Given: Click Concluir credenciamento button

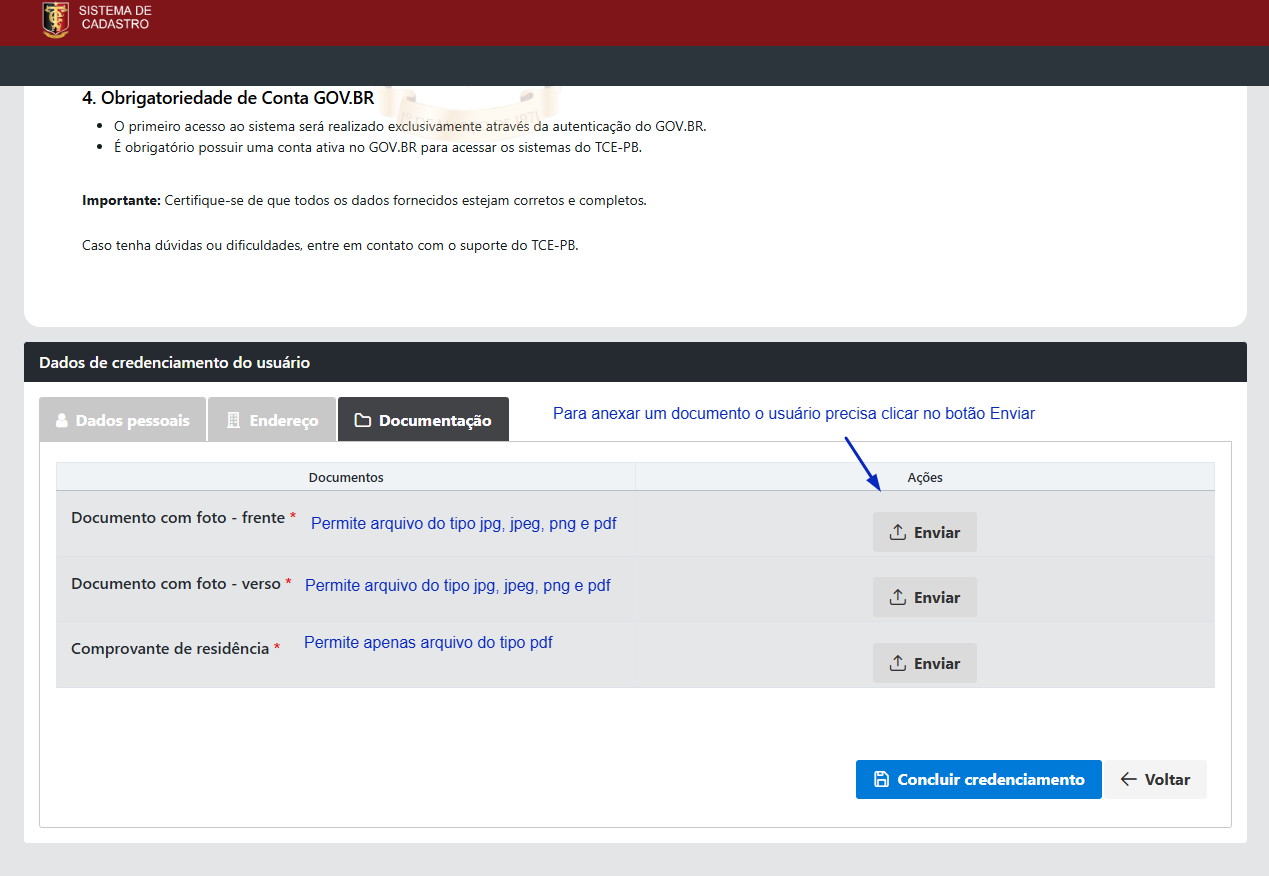Looking at the screenshot, I should pos(979,780).
